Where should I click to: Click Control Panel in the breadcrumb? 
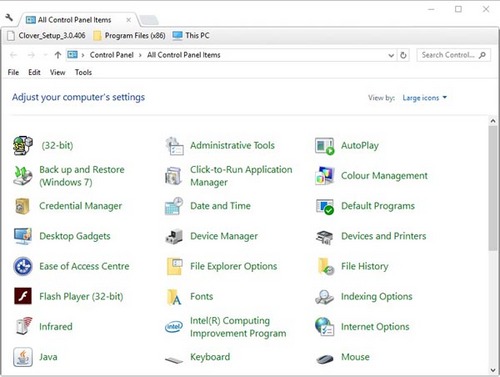pyautogui.click(x=112, y=55)
